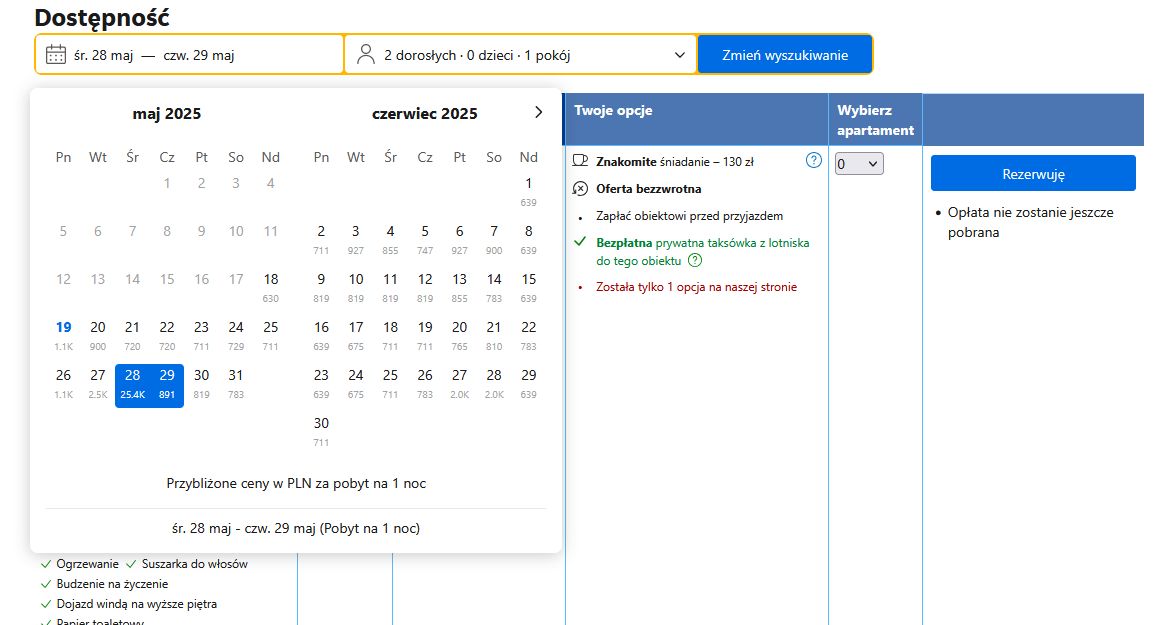Screen dimensions: 1157x625
Task: Click the breakfast info question mark icon
Action: pyautogui.click(x=813, y=161)
